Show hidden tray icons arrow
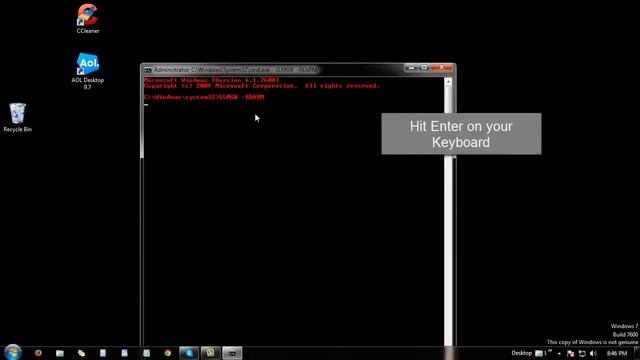Image resolution: width=640 pixels, height=360 pixels. pyautogui.click(x=559, y=353)
